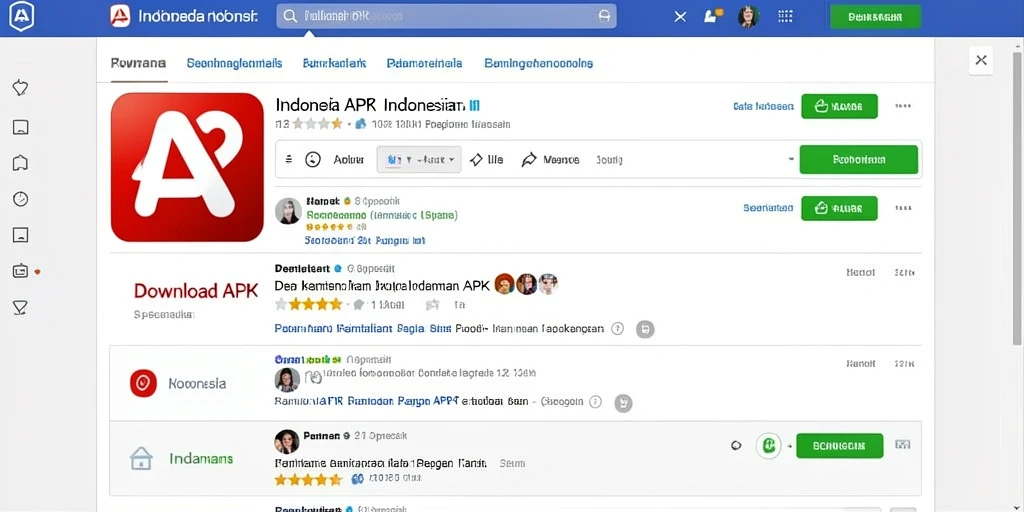1024x512 pixels.
Task: Open the clock icon in left sidebar
Action: (x=20, y=199)
